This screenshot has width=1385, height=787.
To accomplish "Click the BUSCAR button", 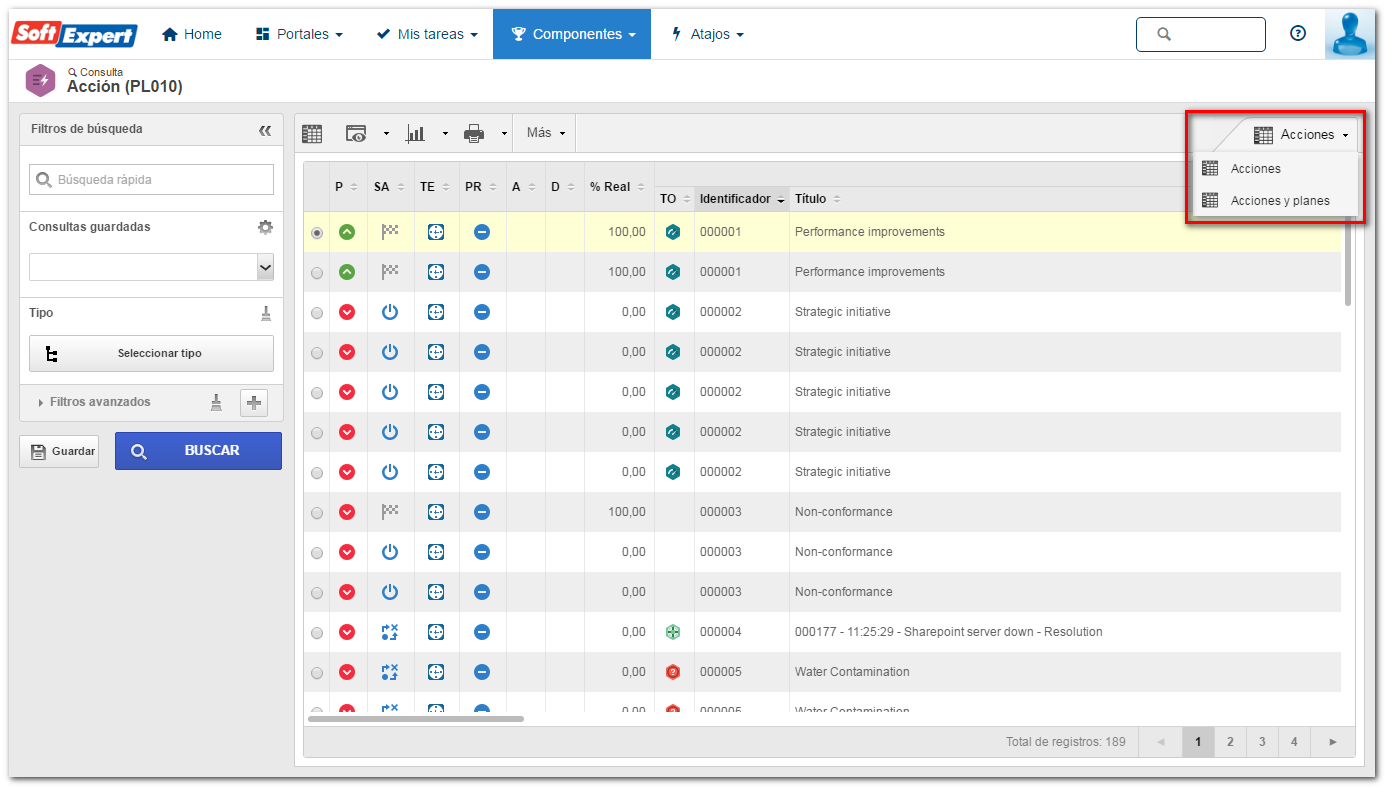I will pyautogui.click(x=198, y=451).
